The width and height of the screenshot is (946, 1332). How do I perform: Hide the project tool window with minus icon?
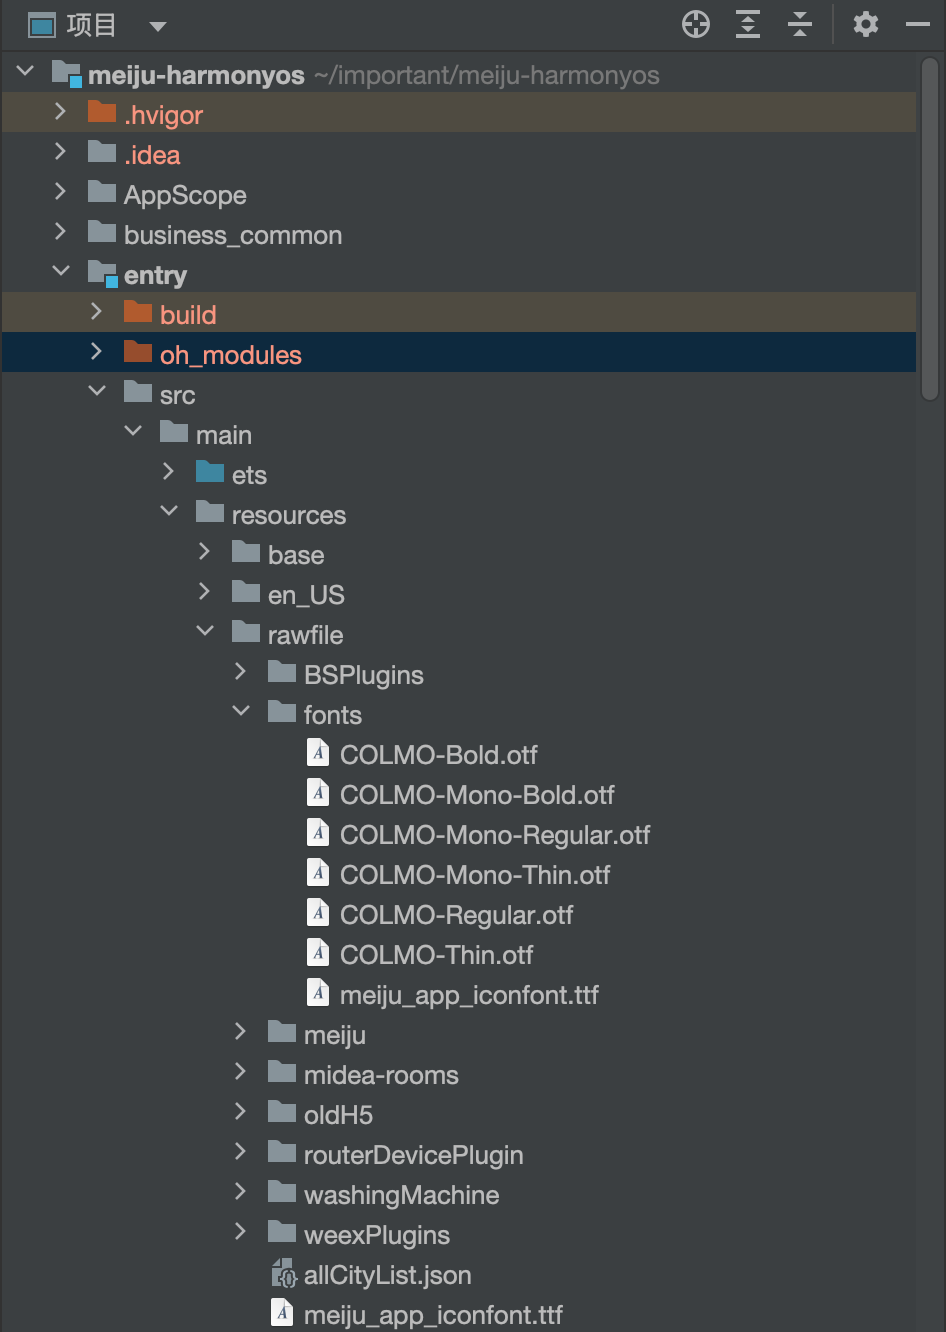point(917,25)
